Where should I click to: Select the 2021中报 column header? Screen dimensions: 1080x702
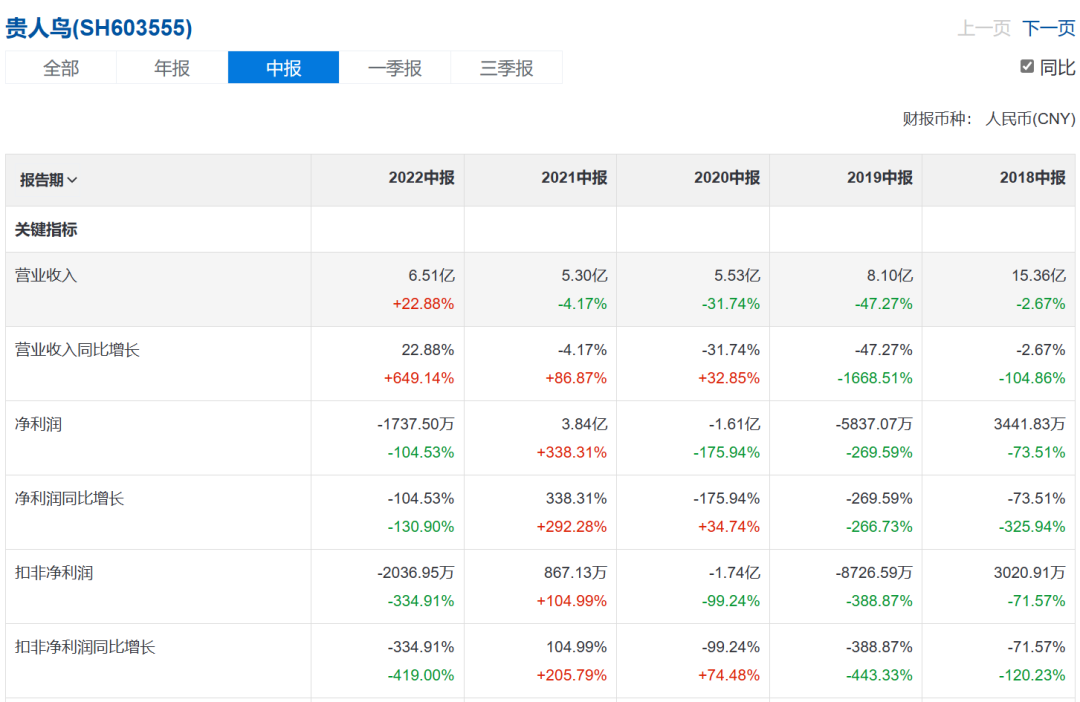pyautogui.click(x=574, y=178)
